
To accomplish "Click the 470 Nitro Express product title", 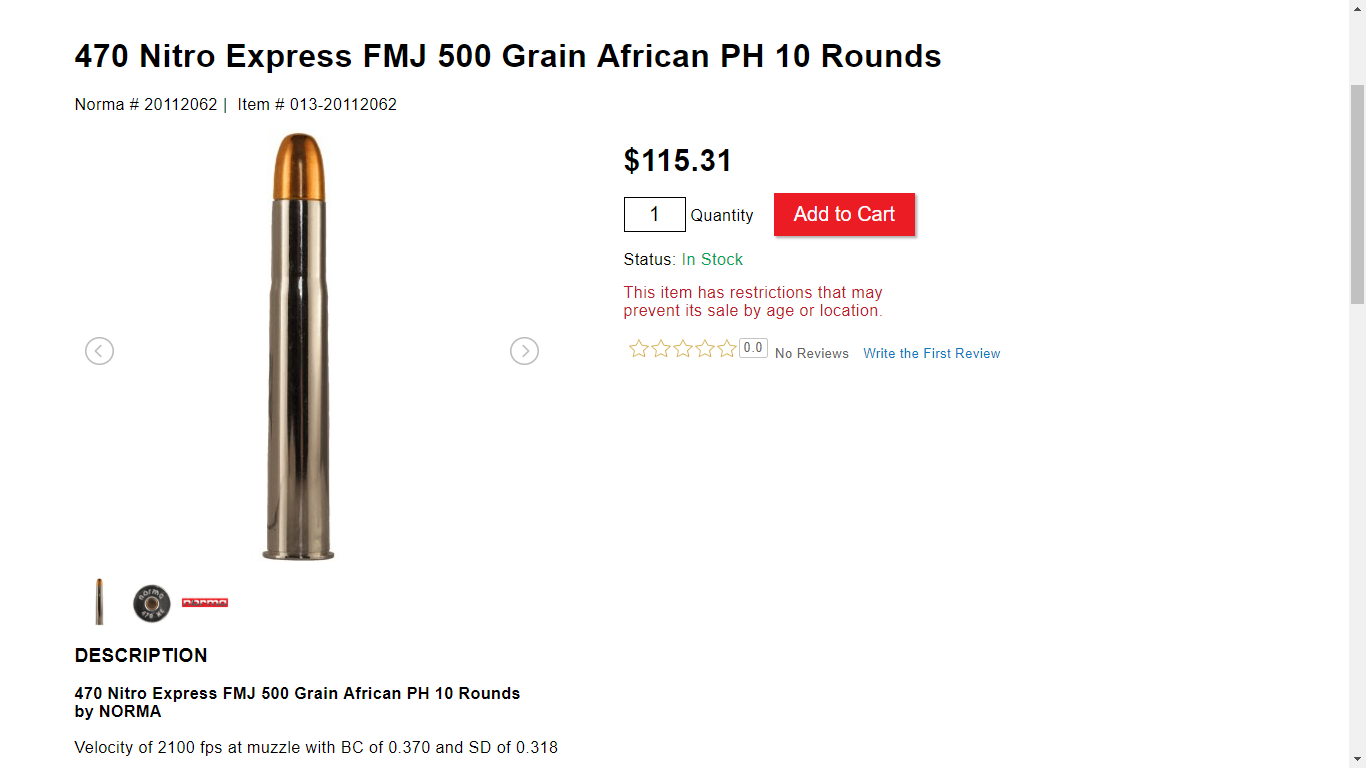I will (508, 56).
